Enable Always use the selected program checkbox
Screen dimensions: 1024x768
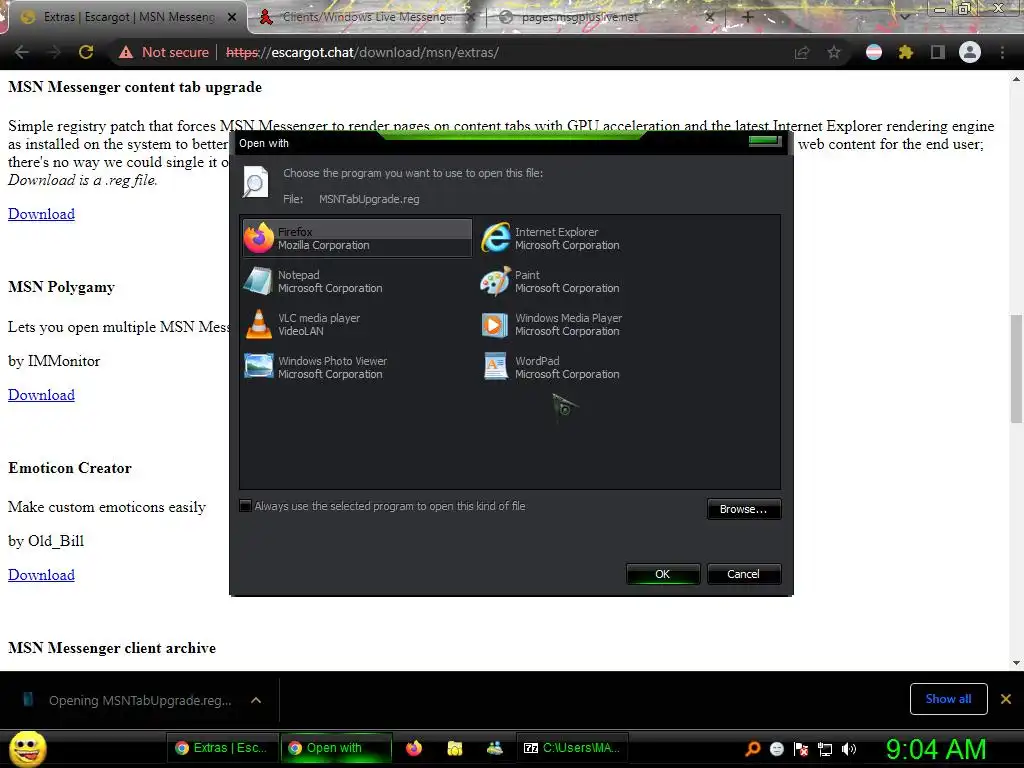[x=246, y=506]
